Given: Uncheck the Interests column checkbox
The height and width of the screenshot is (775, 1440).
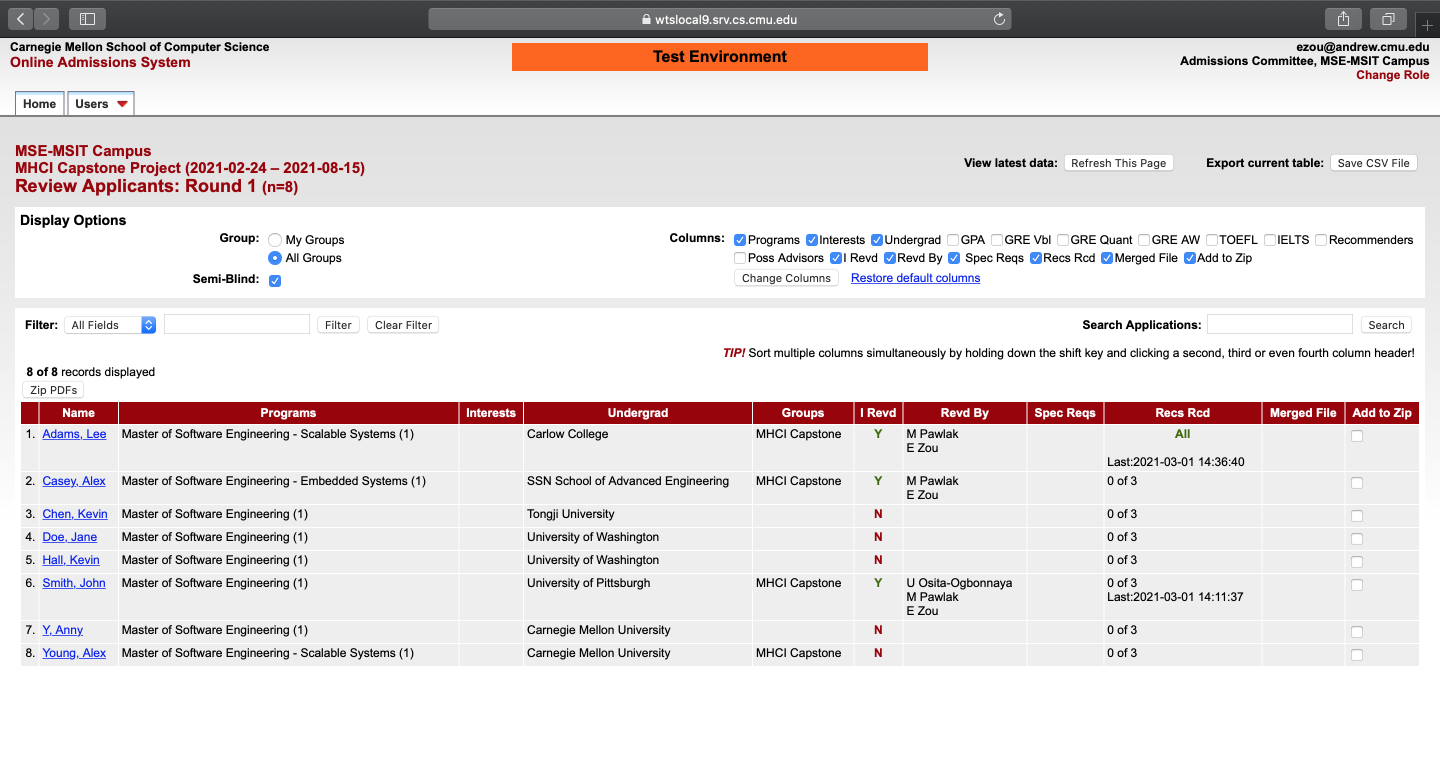Looking at the screenshot, I should click(x=812, y=240).
